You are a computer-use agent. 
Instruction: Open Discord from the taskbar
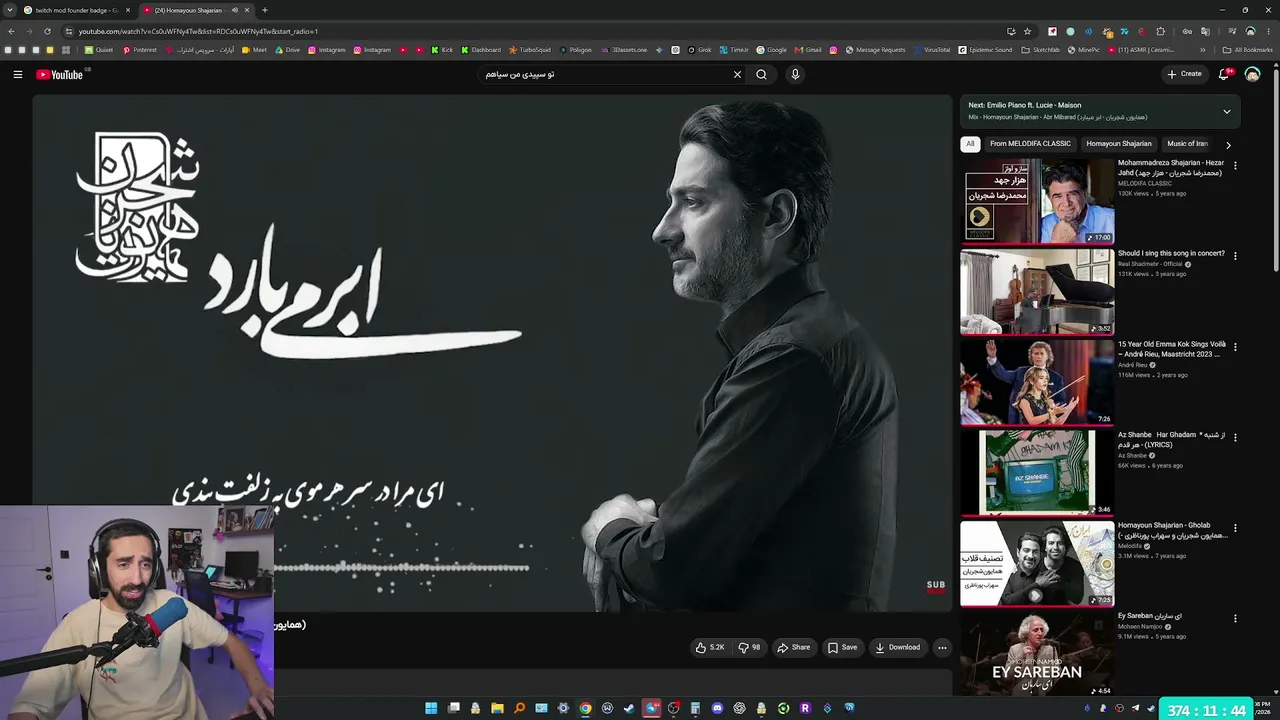[x=717, y=708]
